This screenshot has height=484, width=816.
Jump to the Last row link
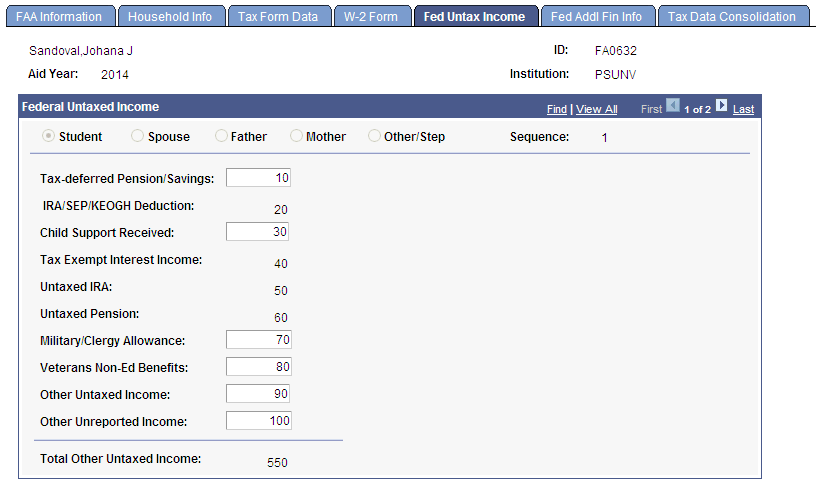click(x=743, y=109)
